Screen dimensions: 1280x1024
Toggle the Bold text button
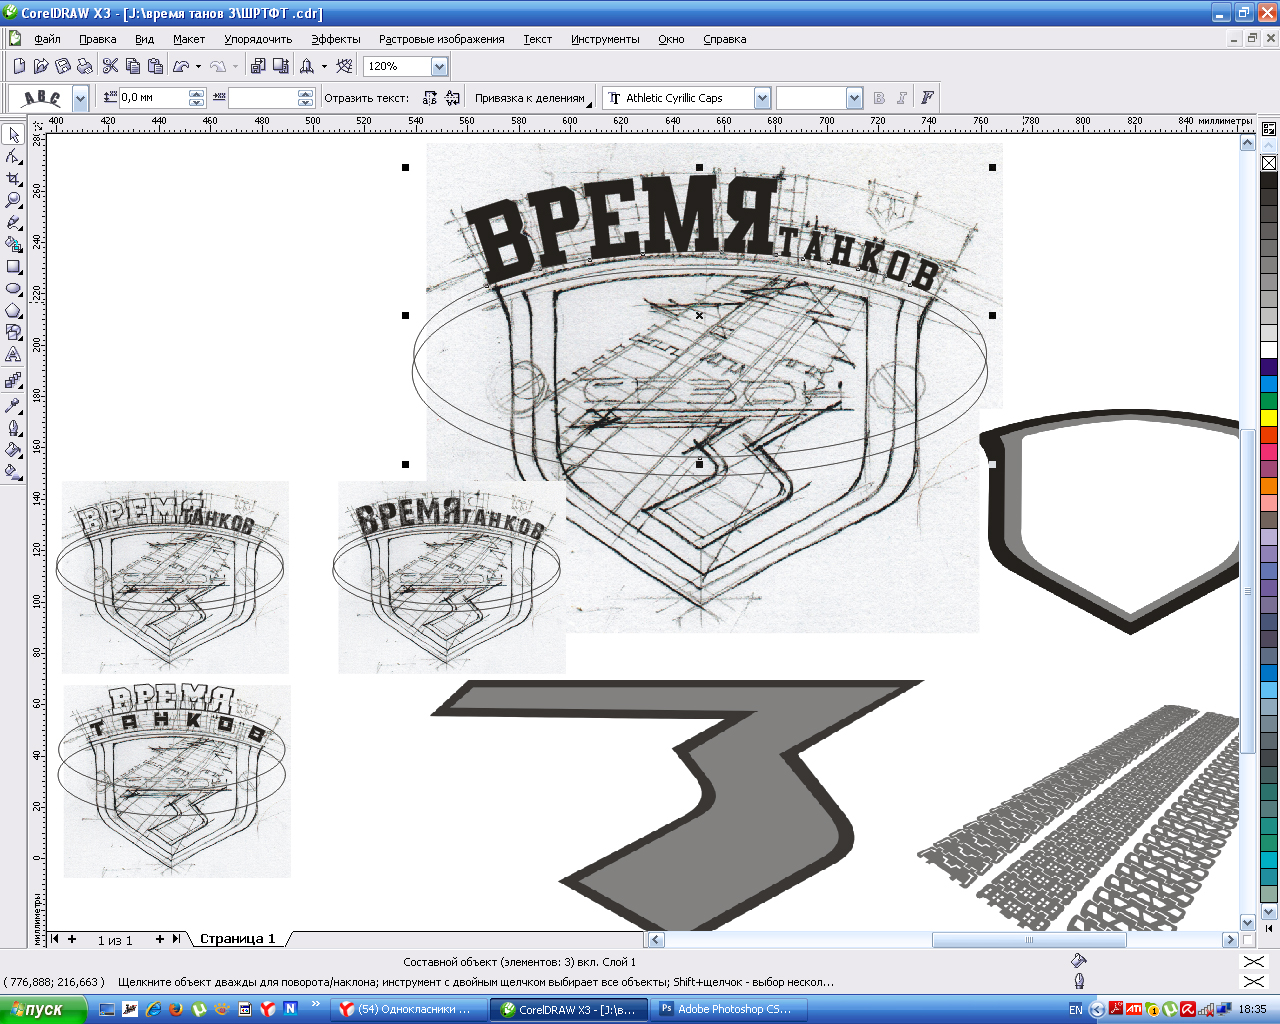[879, 98]
